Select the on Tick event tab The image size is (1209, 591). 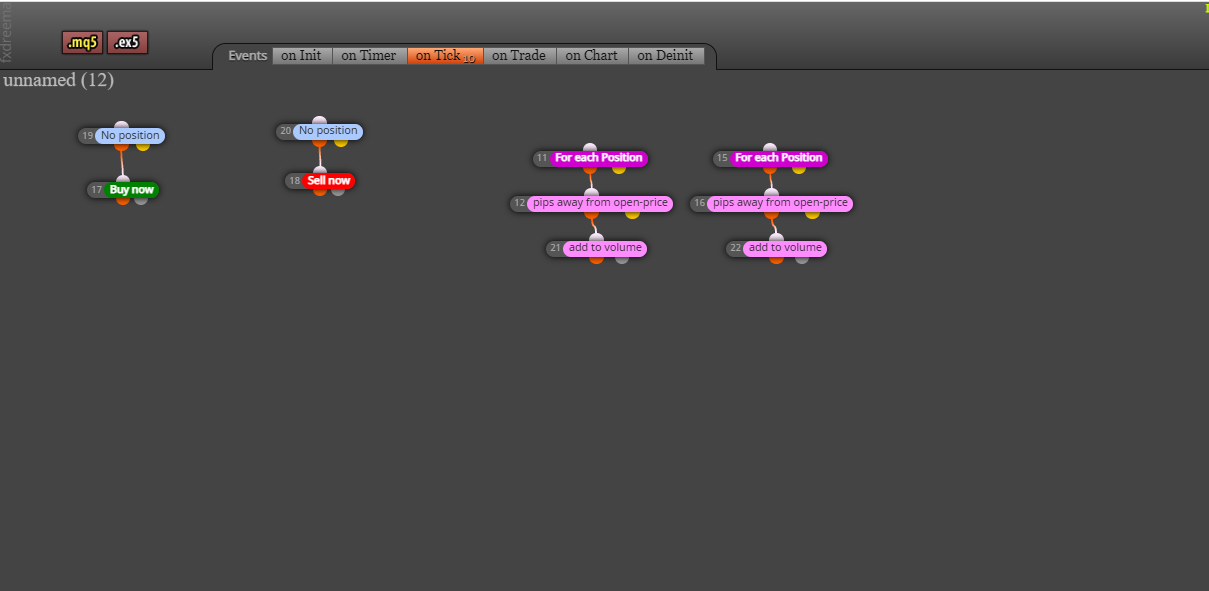[x=445, y=56]
